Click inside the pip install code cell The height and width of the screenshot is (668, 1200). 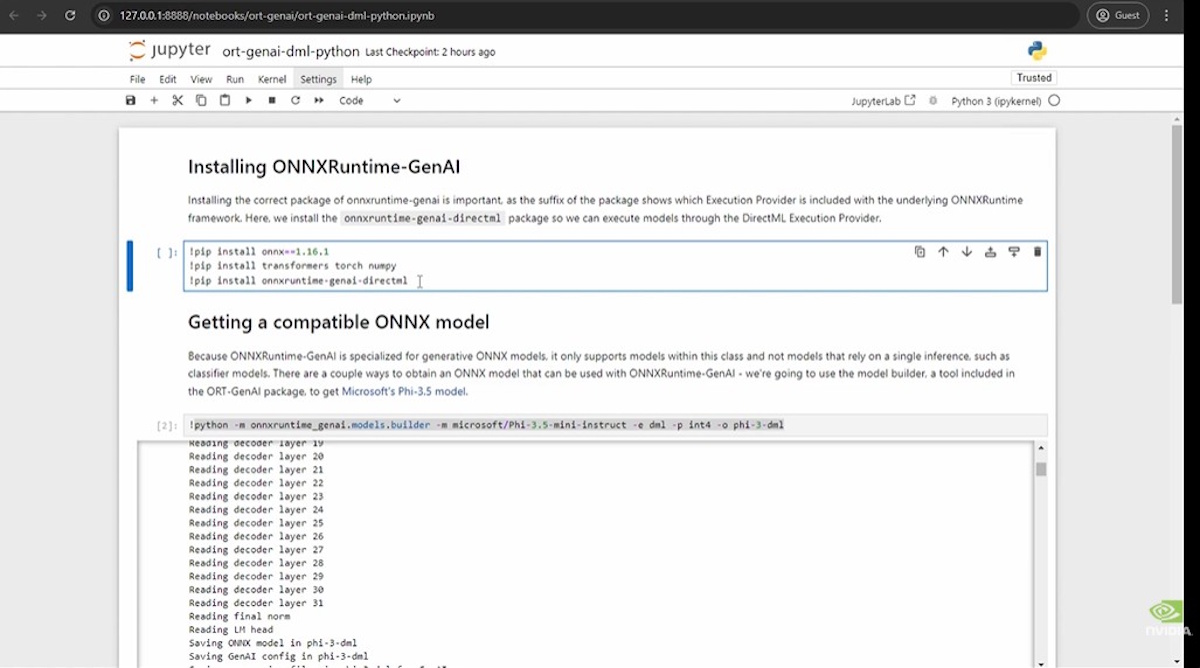coord(615,266)
